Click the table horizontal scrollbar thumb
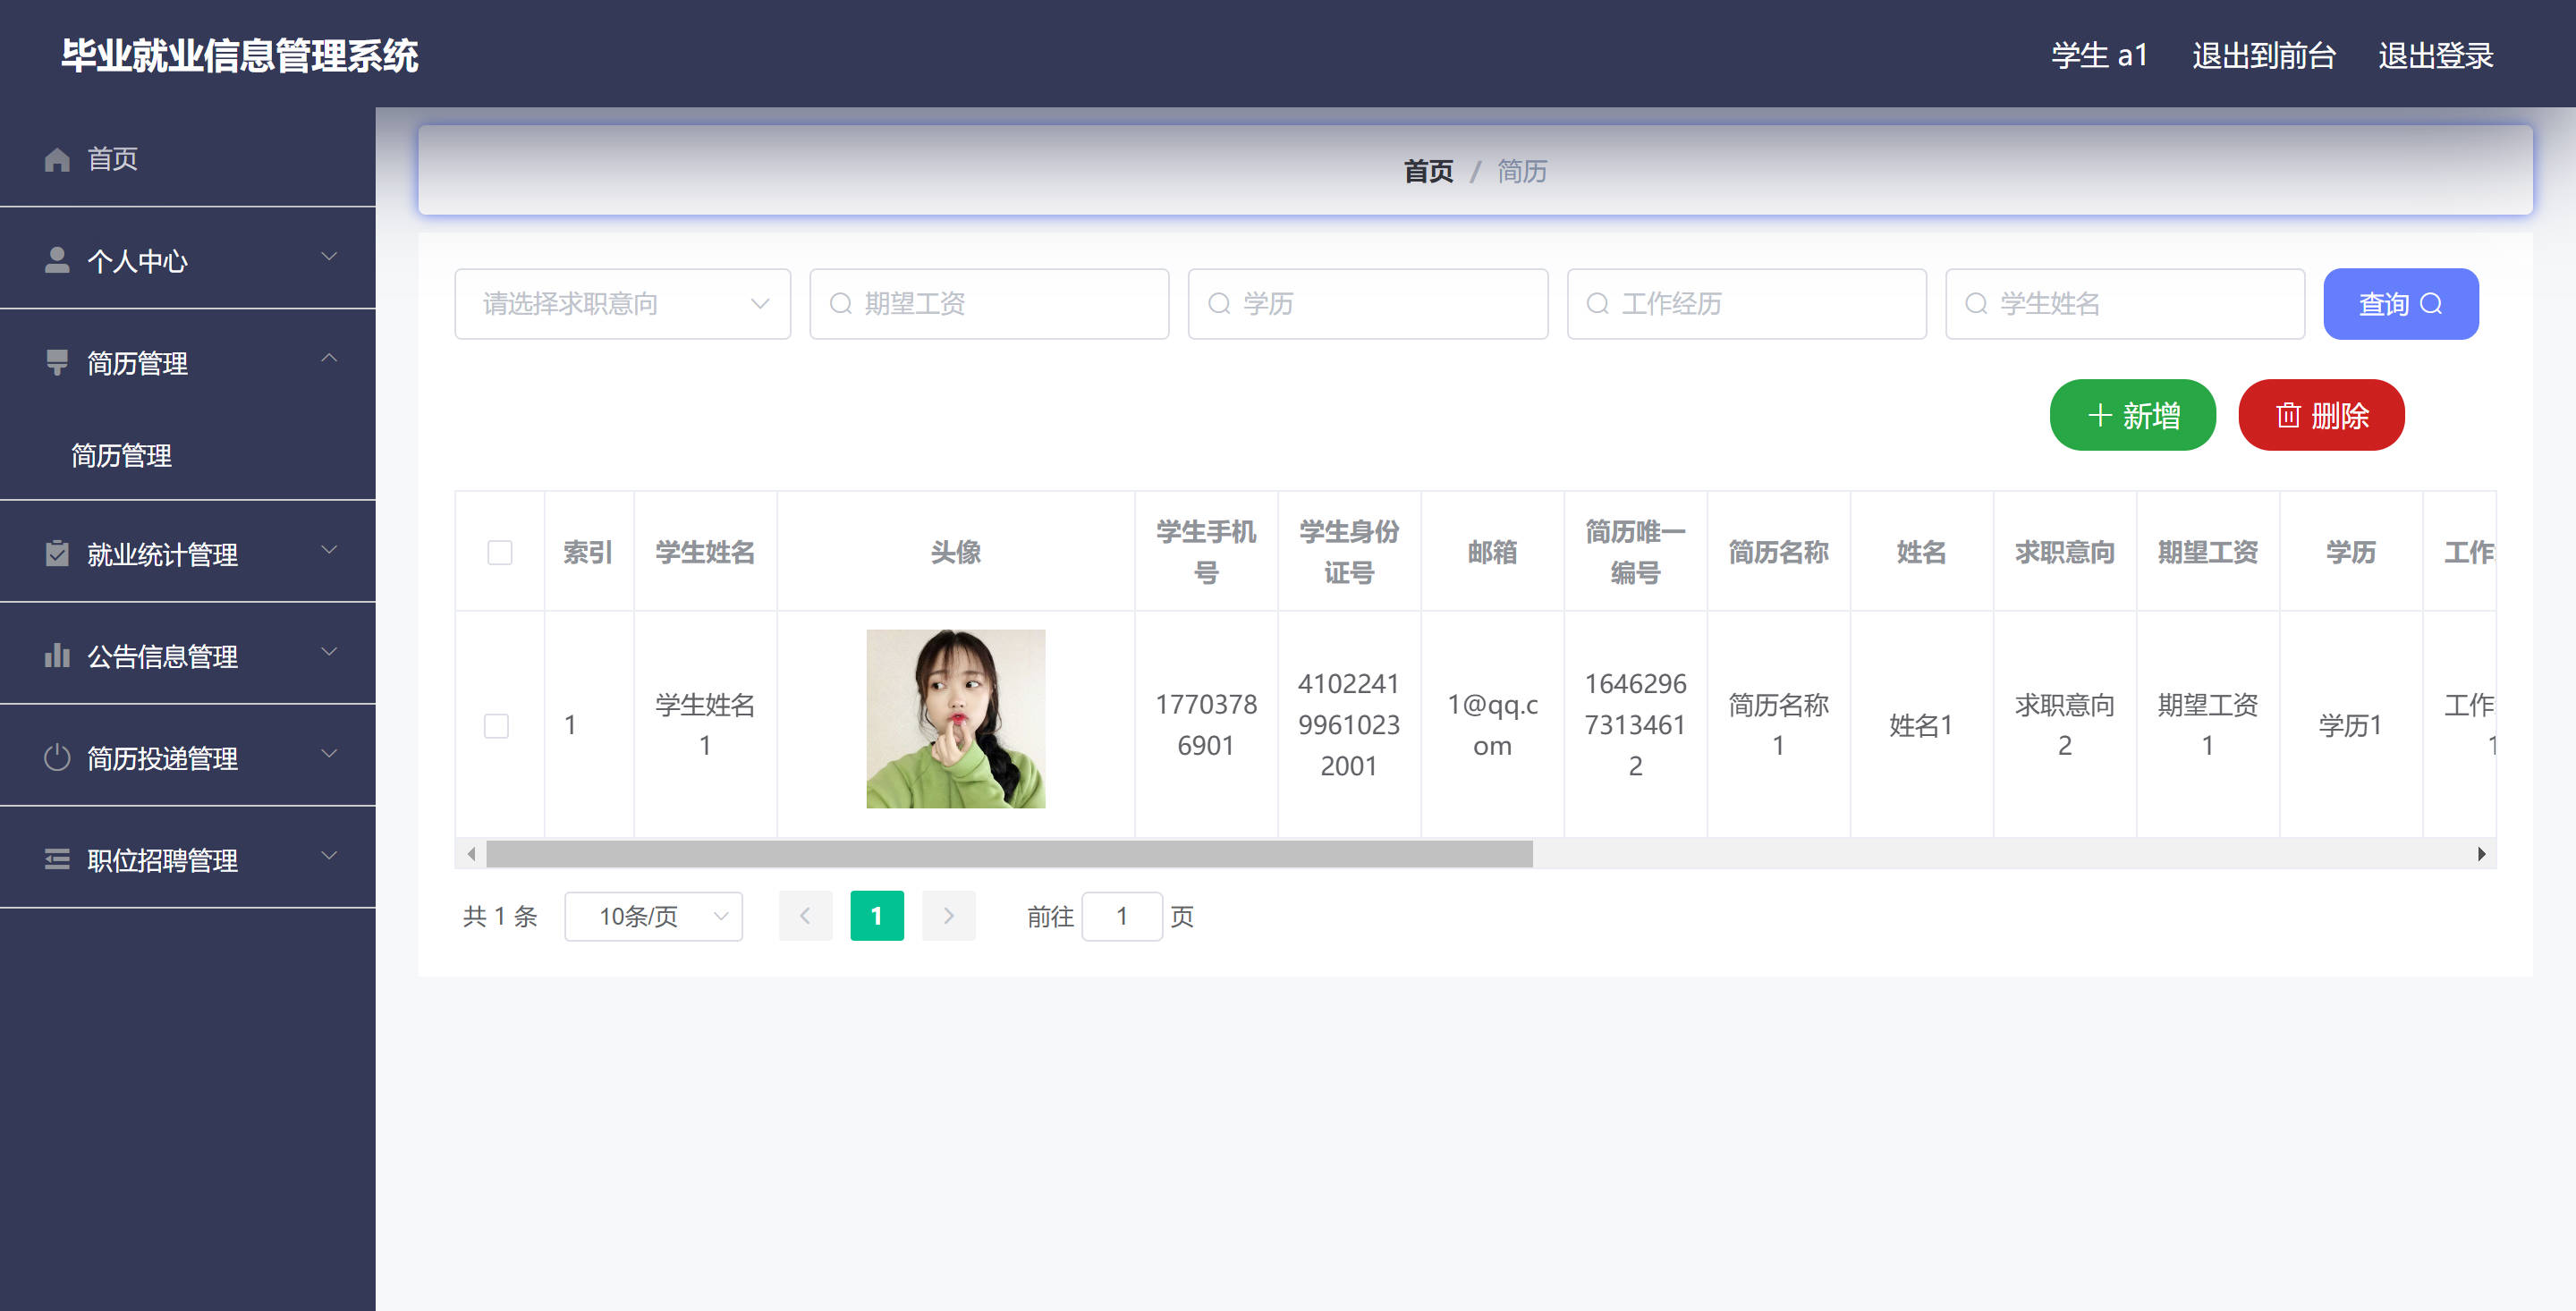This screenshot has width=2576, height=1311. pyautogui.click(x=1008, y=854)
